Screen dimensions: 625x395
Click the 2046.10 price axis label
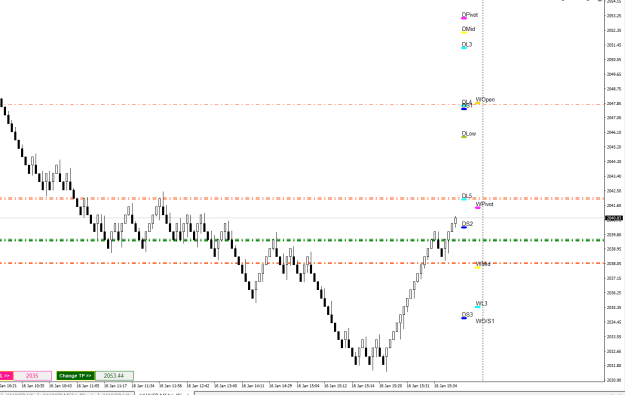coord(614,132)
